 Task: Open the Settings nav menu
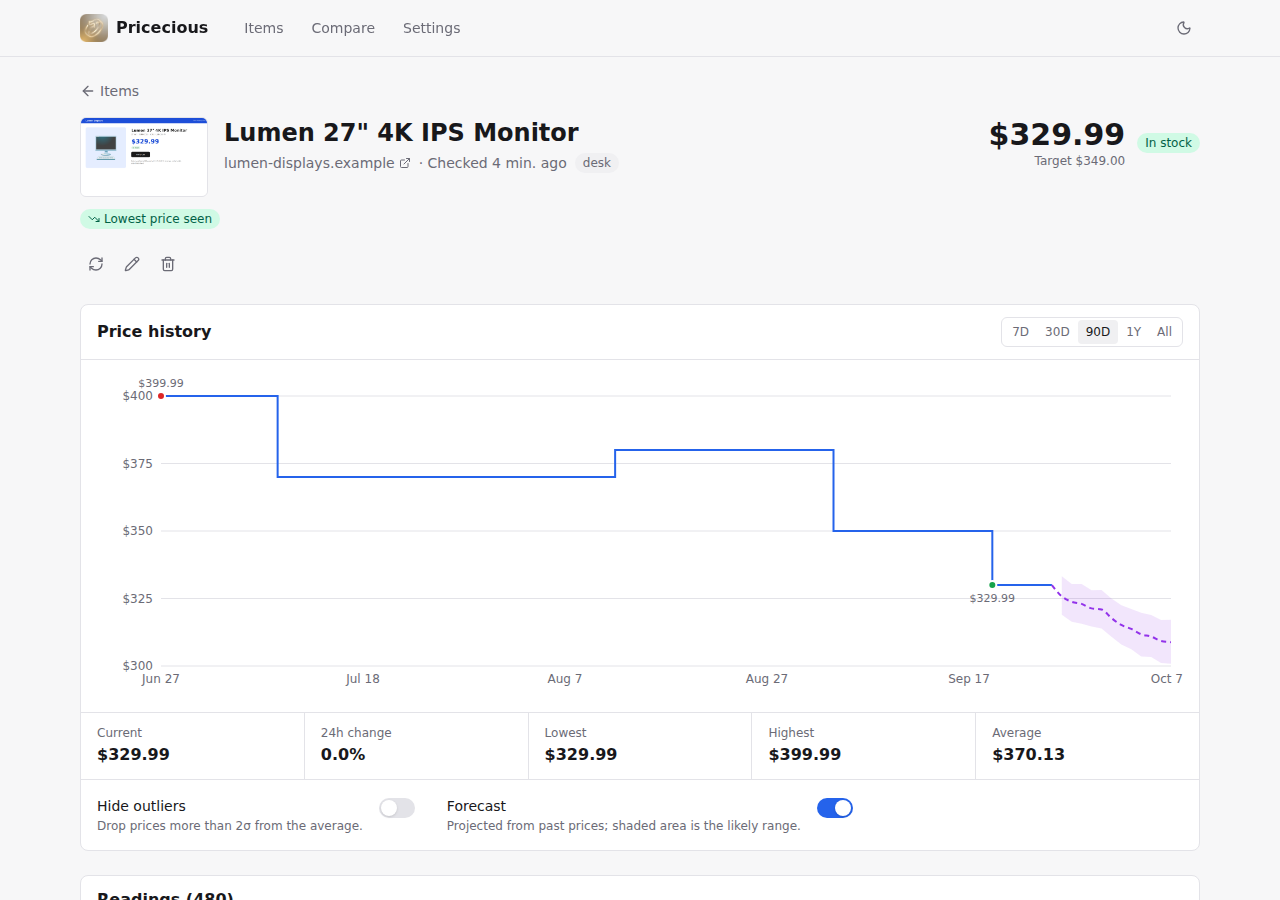pyautogui.click(x=432, y=28)
